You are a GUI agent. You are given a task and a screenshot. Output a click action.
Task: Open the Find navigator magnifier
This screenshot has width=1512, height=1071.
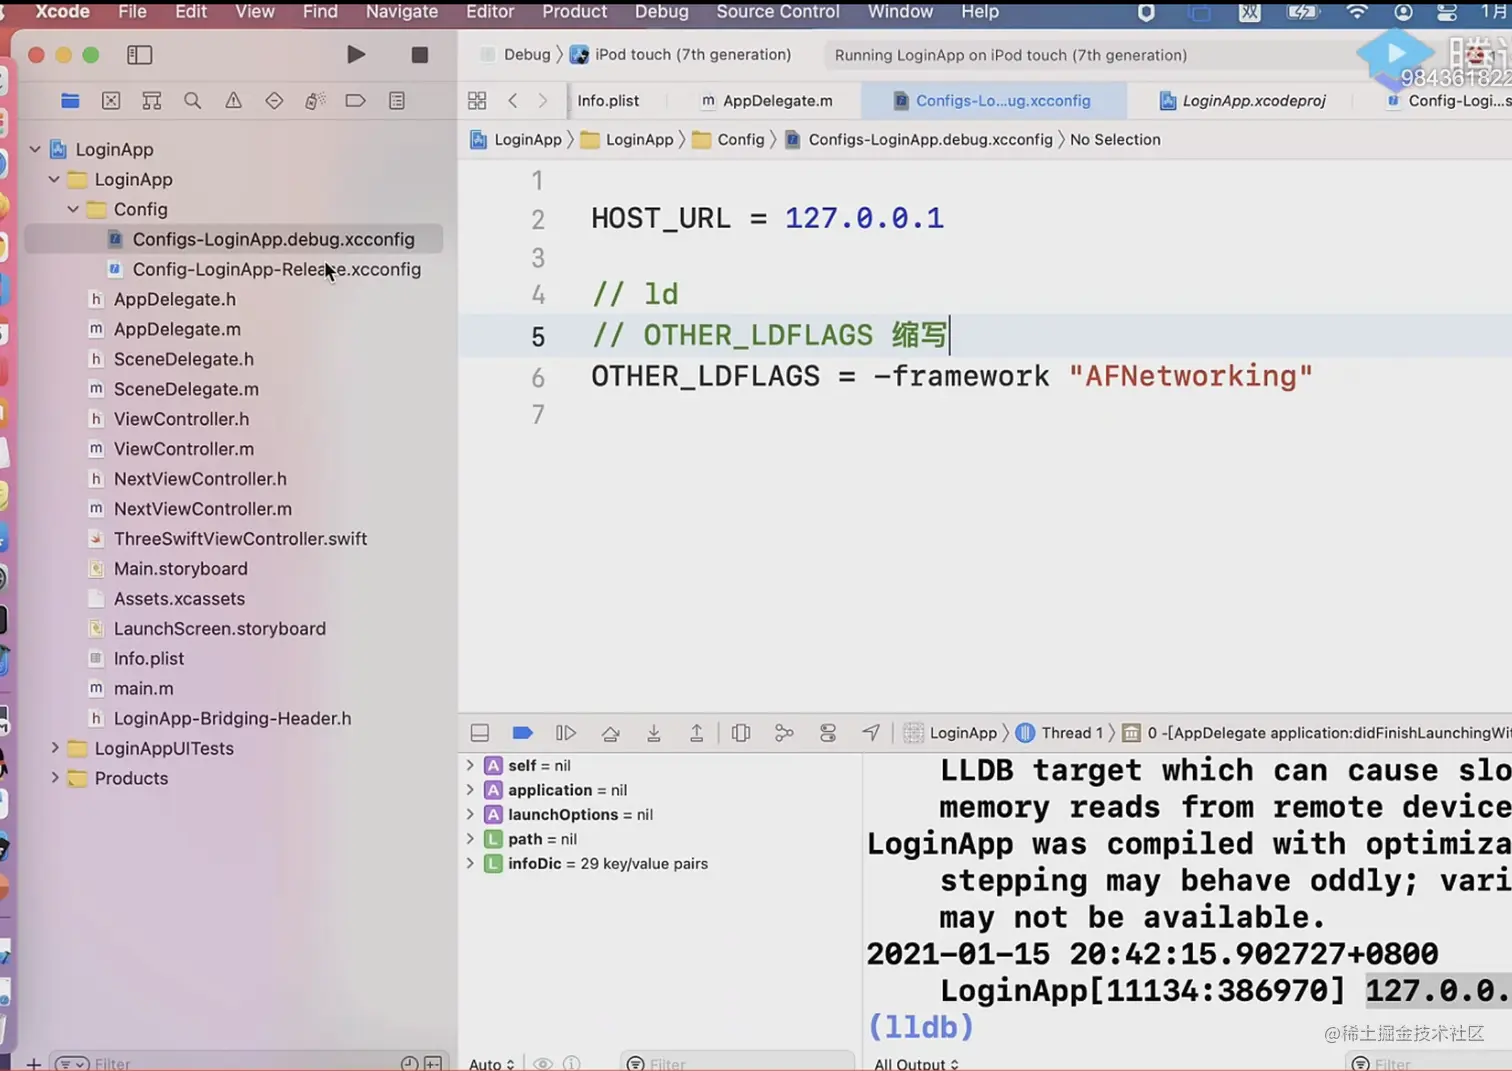pos(193,101)
